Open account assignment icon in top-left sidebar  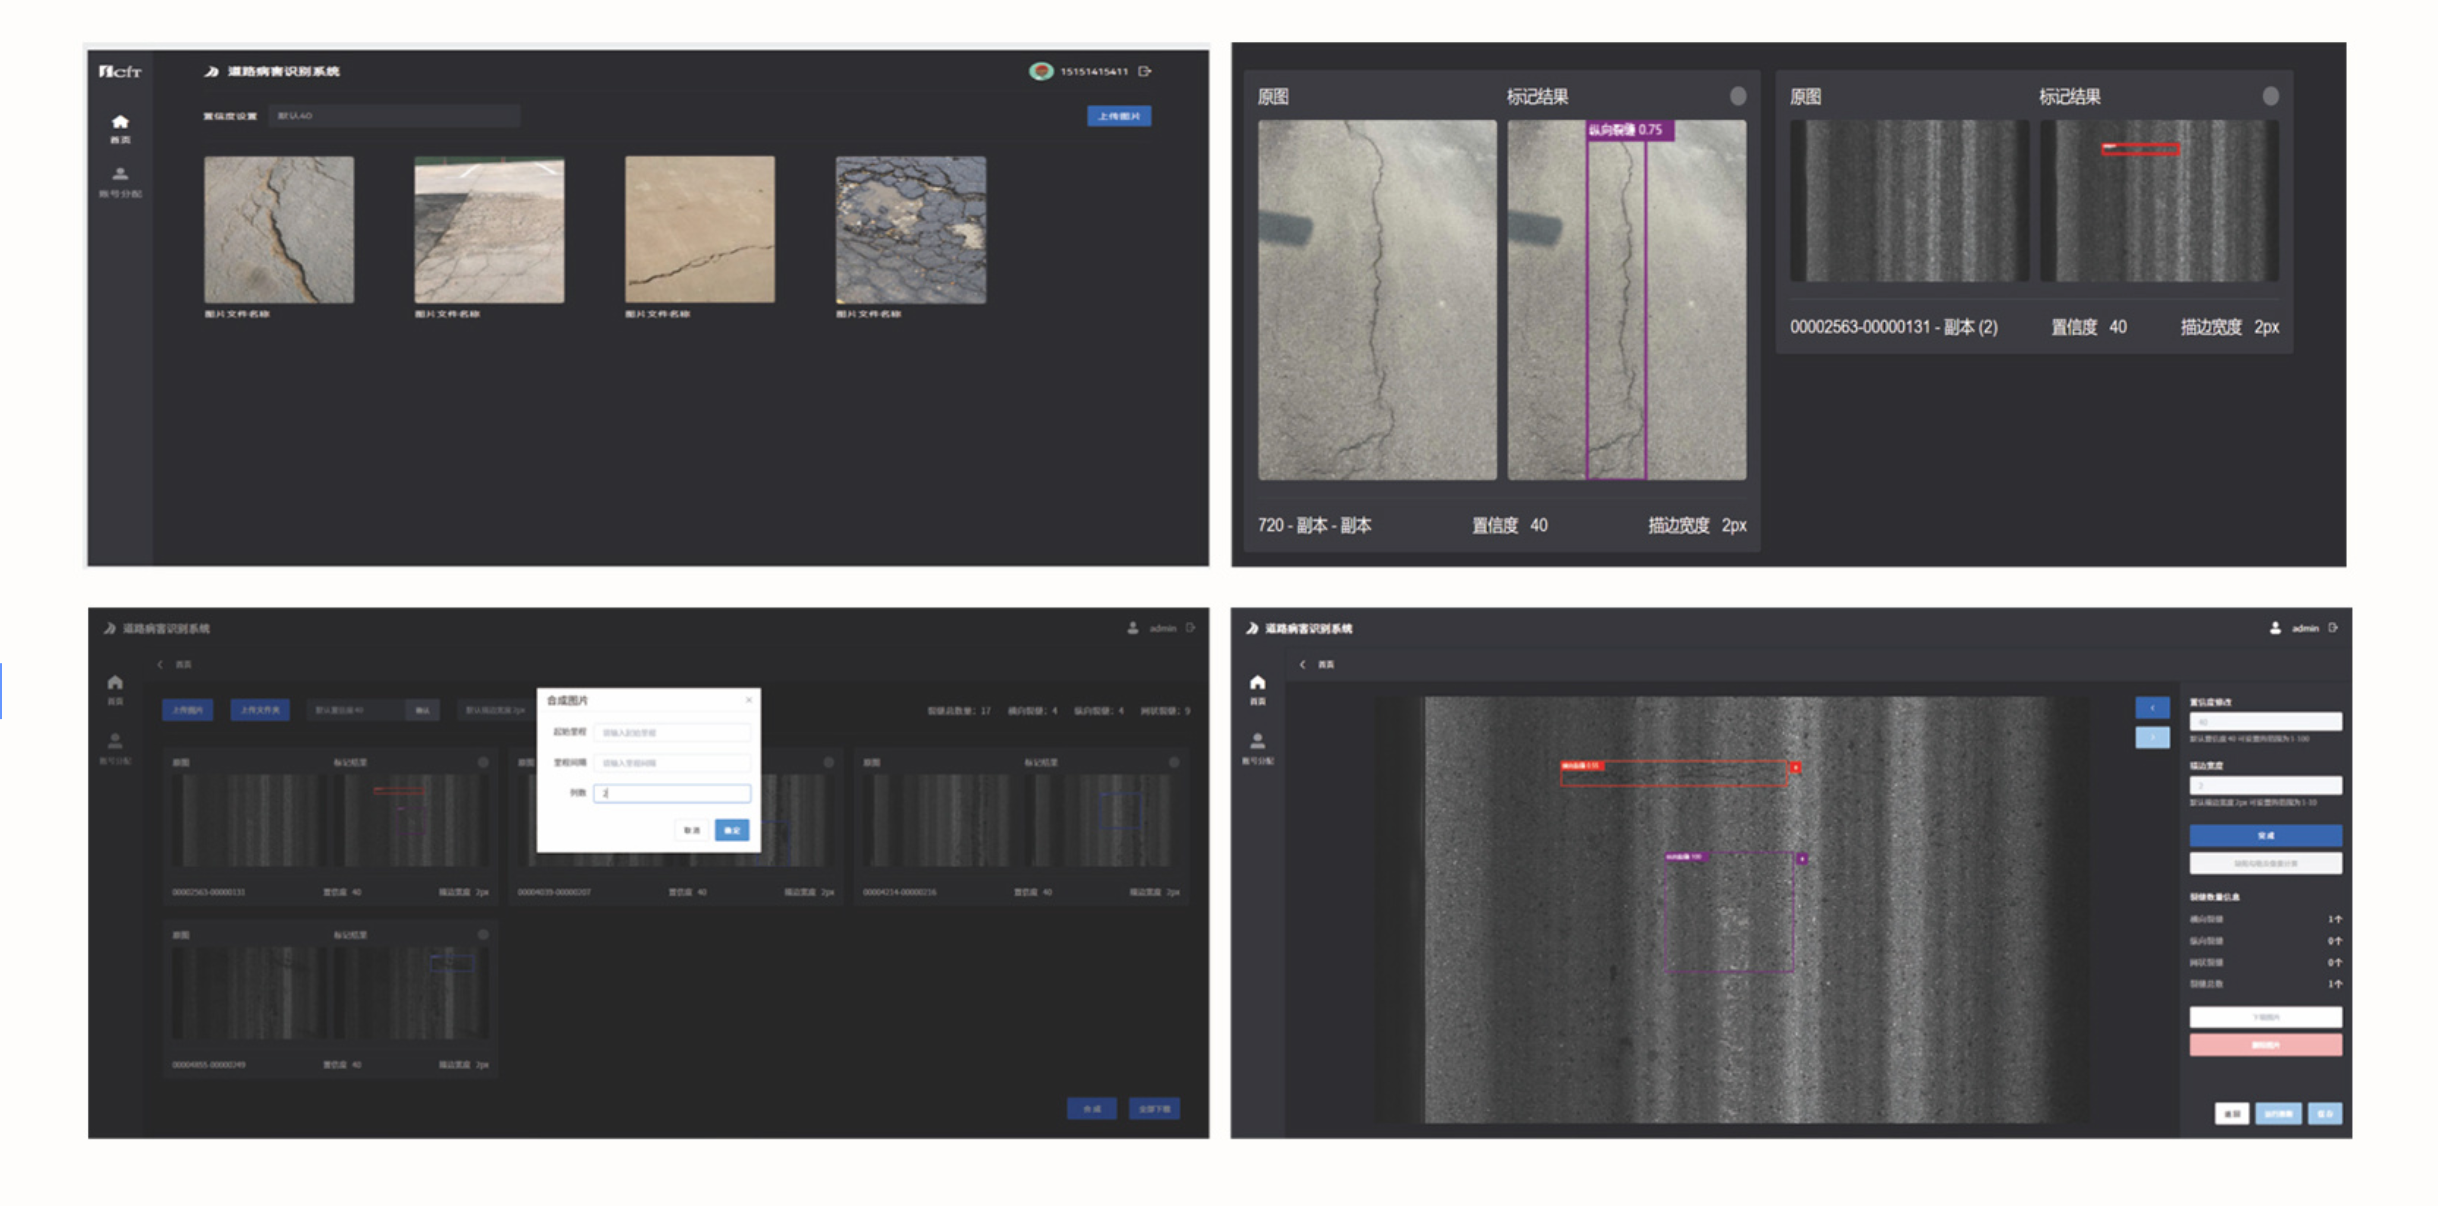tap(120, 175)
